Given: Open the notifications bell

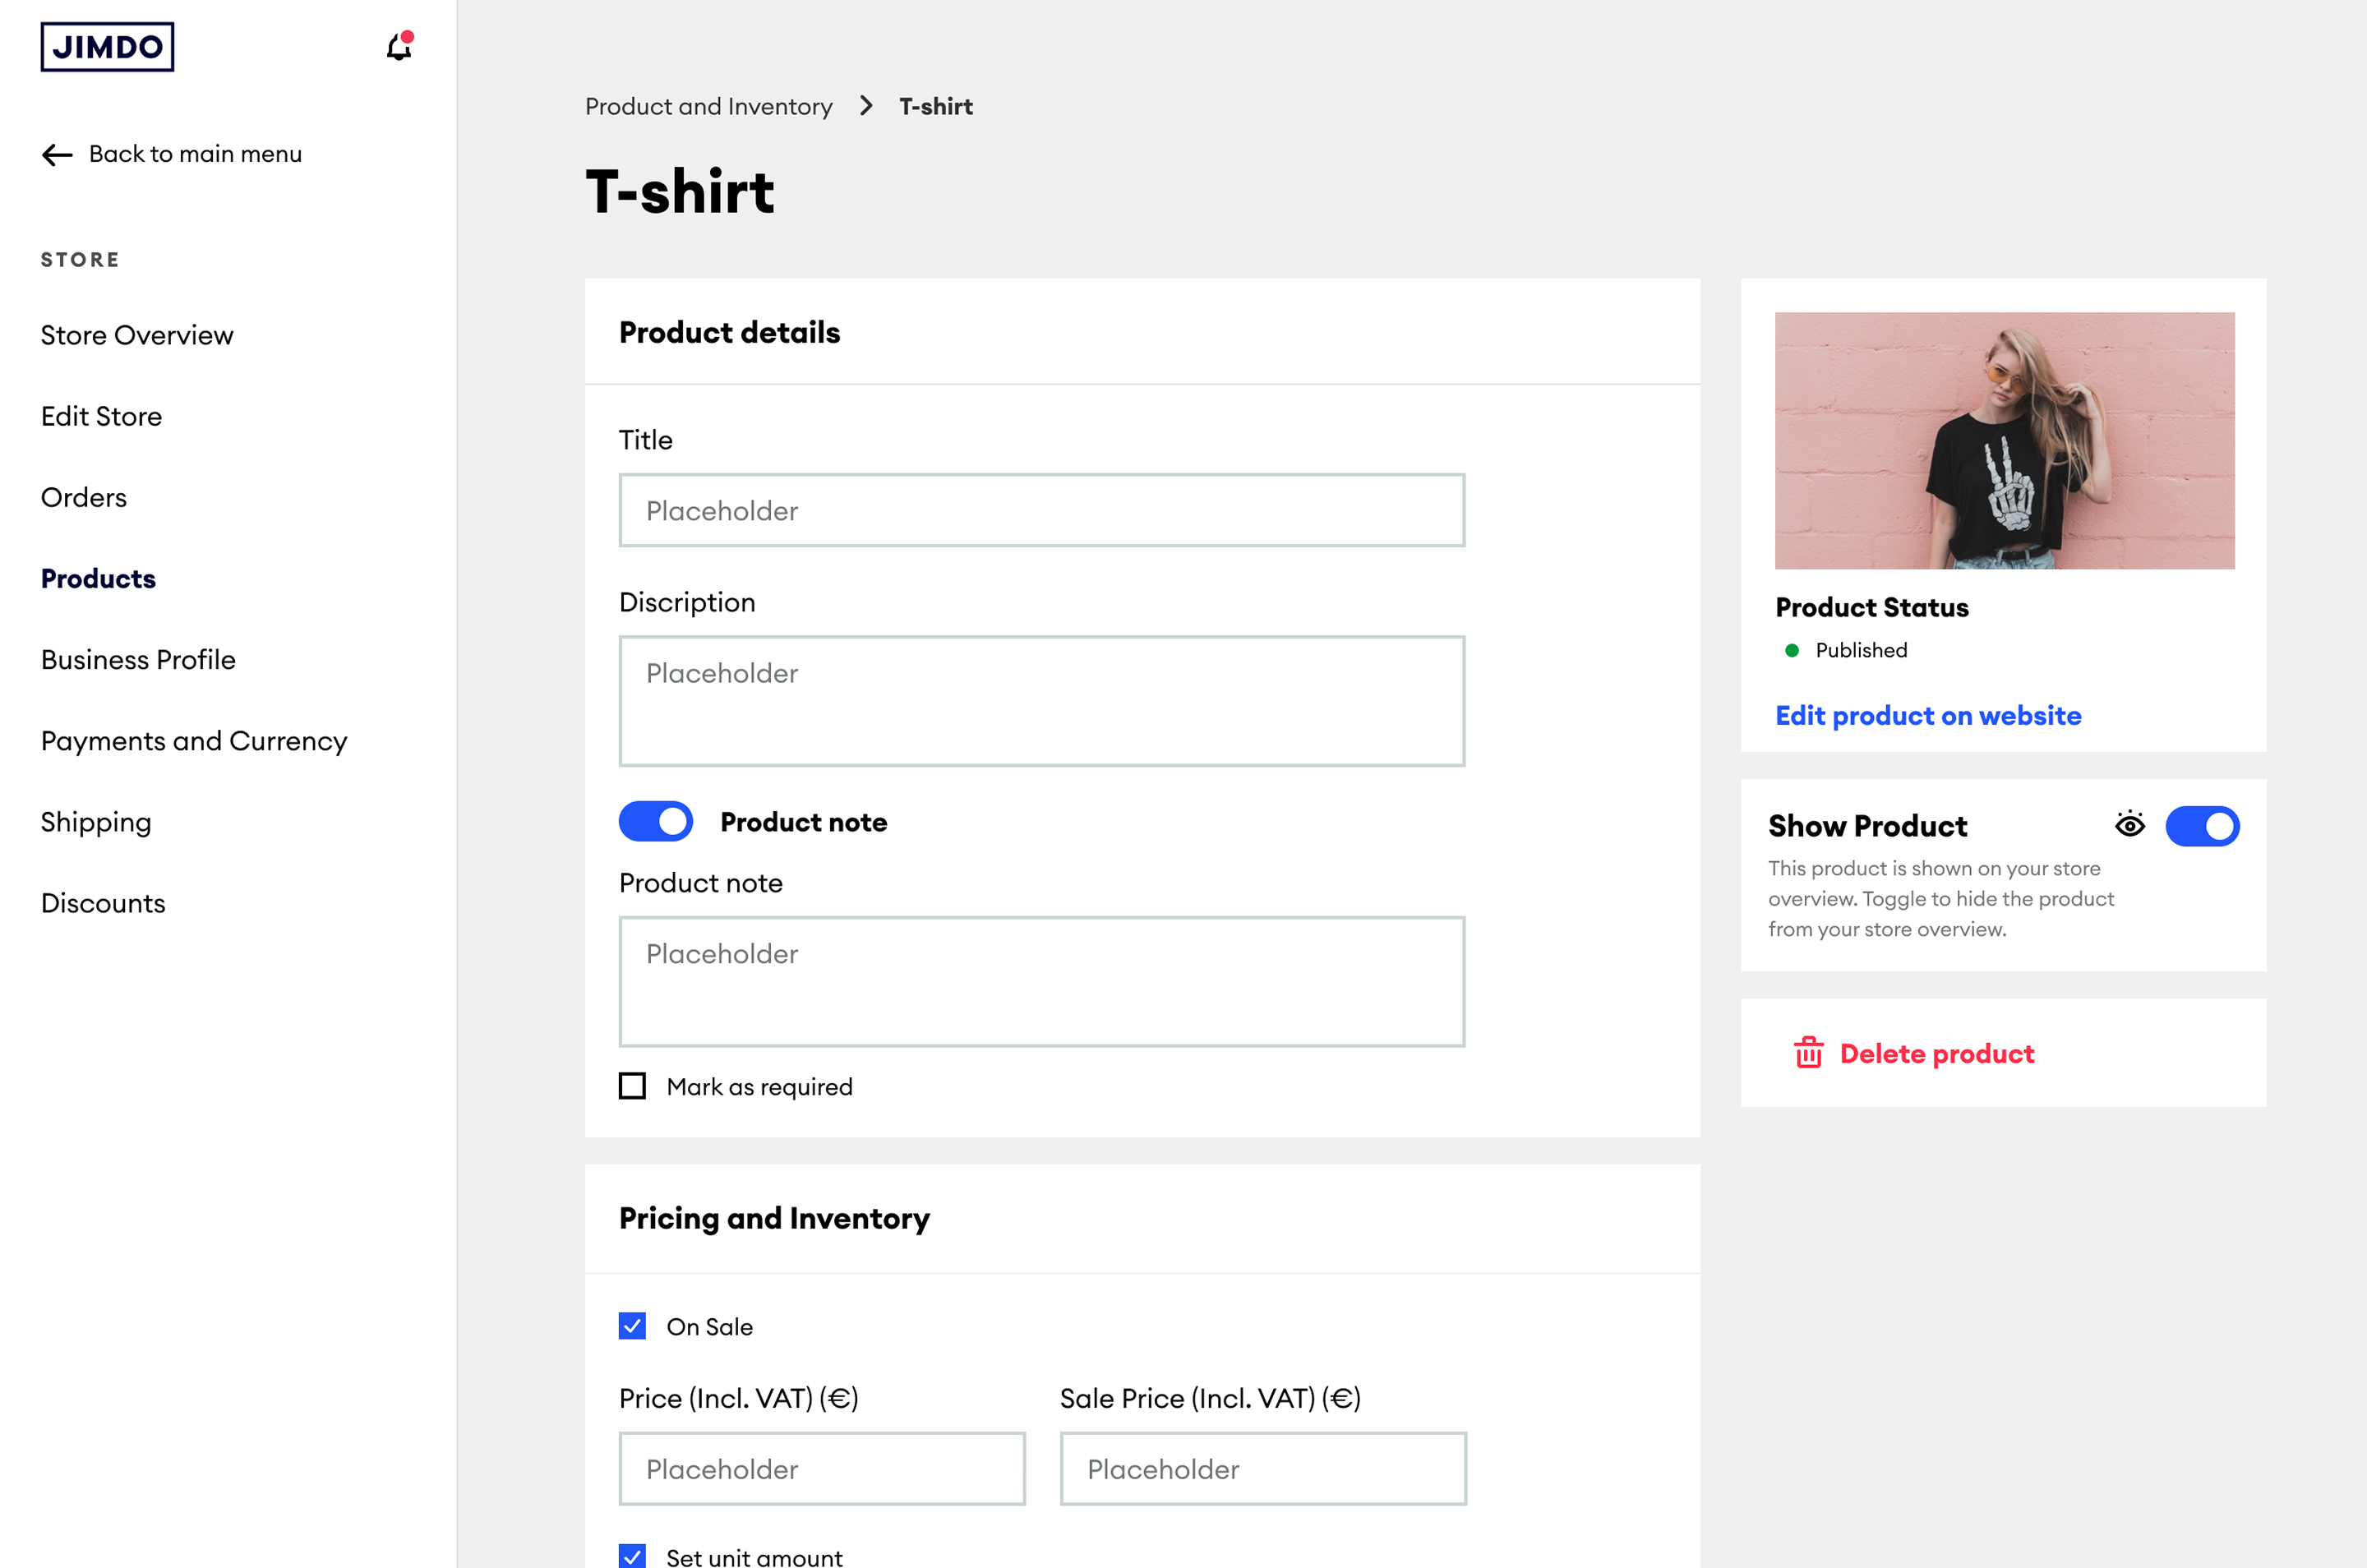Looking at the screenshot, I should (x=399, y=46).
